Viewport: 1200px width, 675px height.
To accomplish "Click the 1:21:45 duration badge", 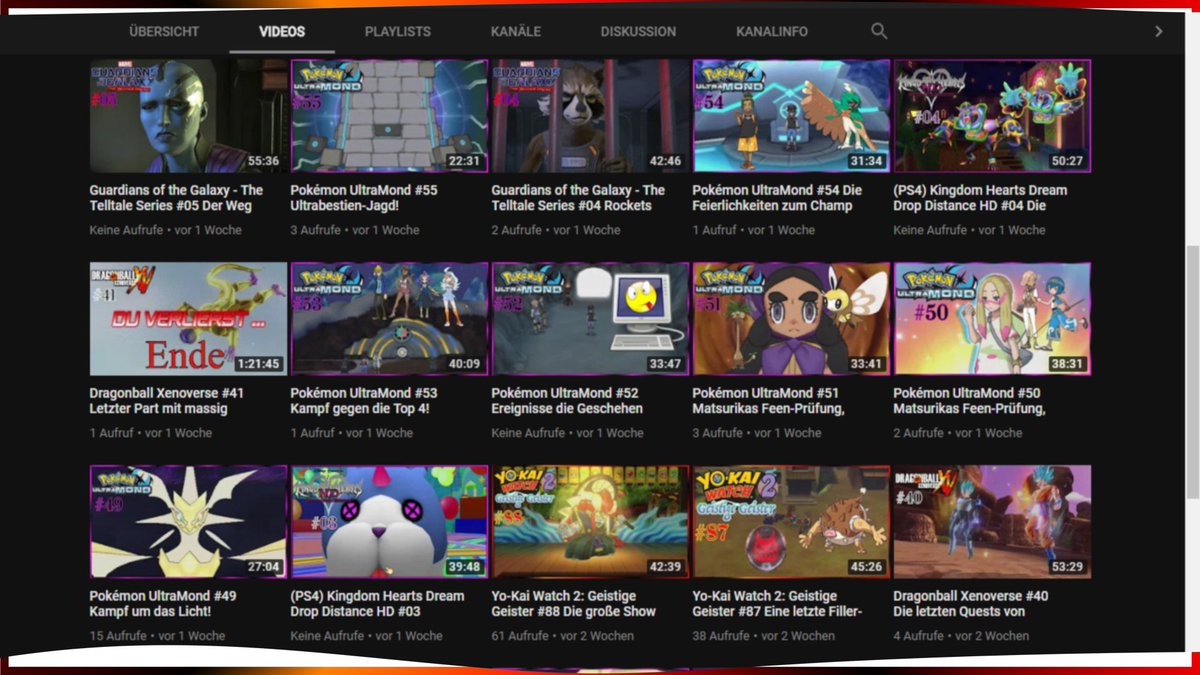I will (x=258, y=364).
